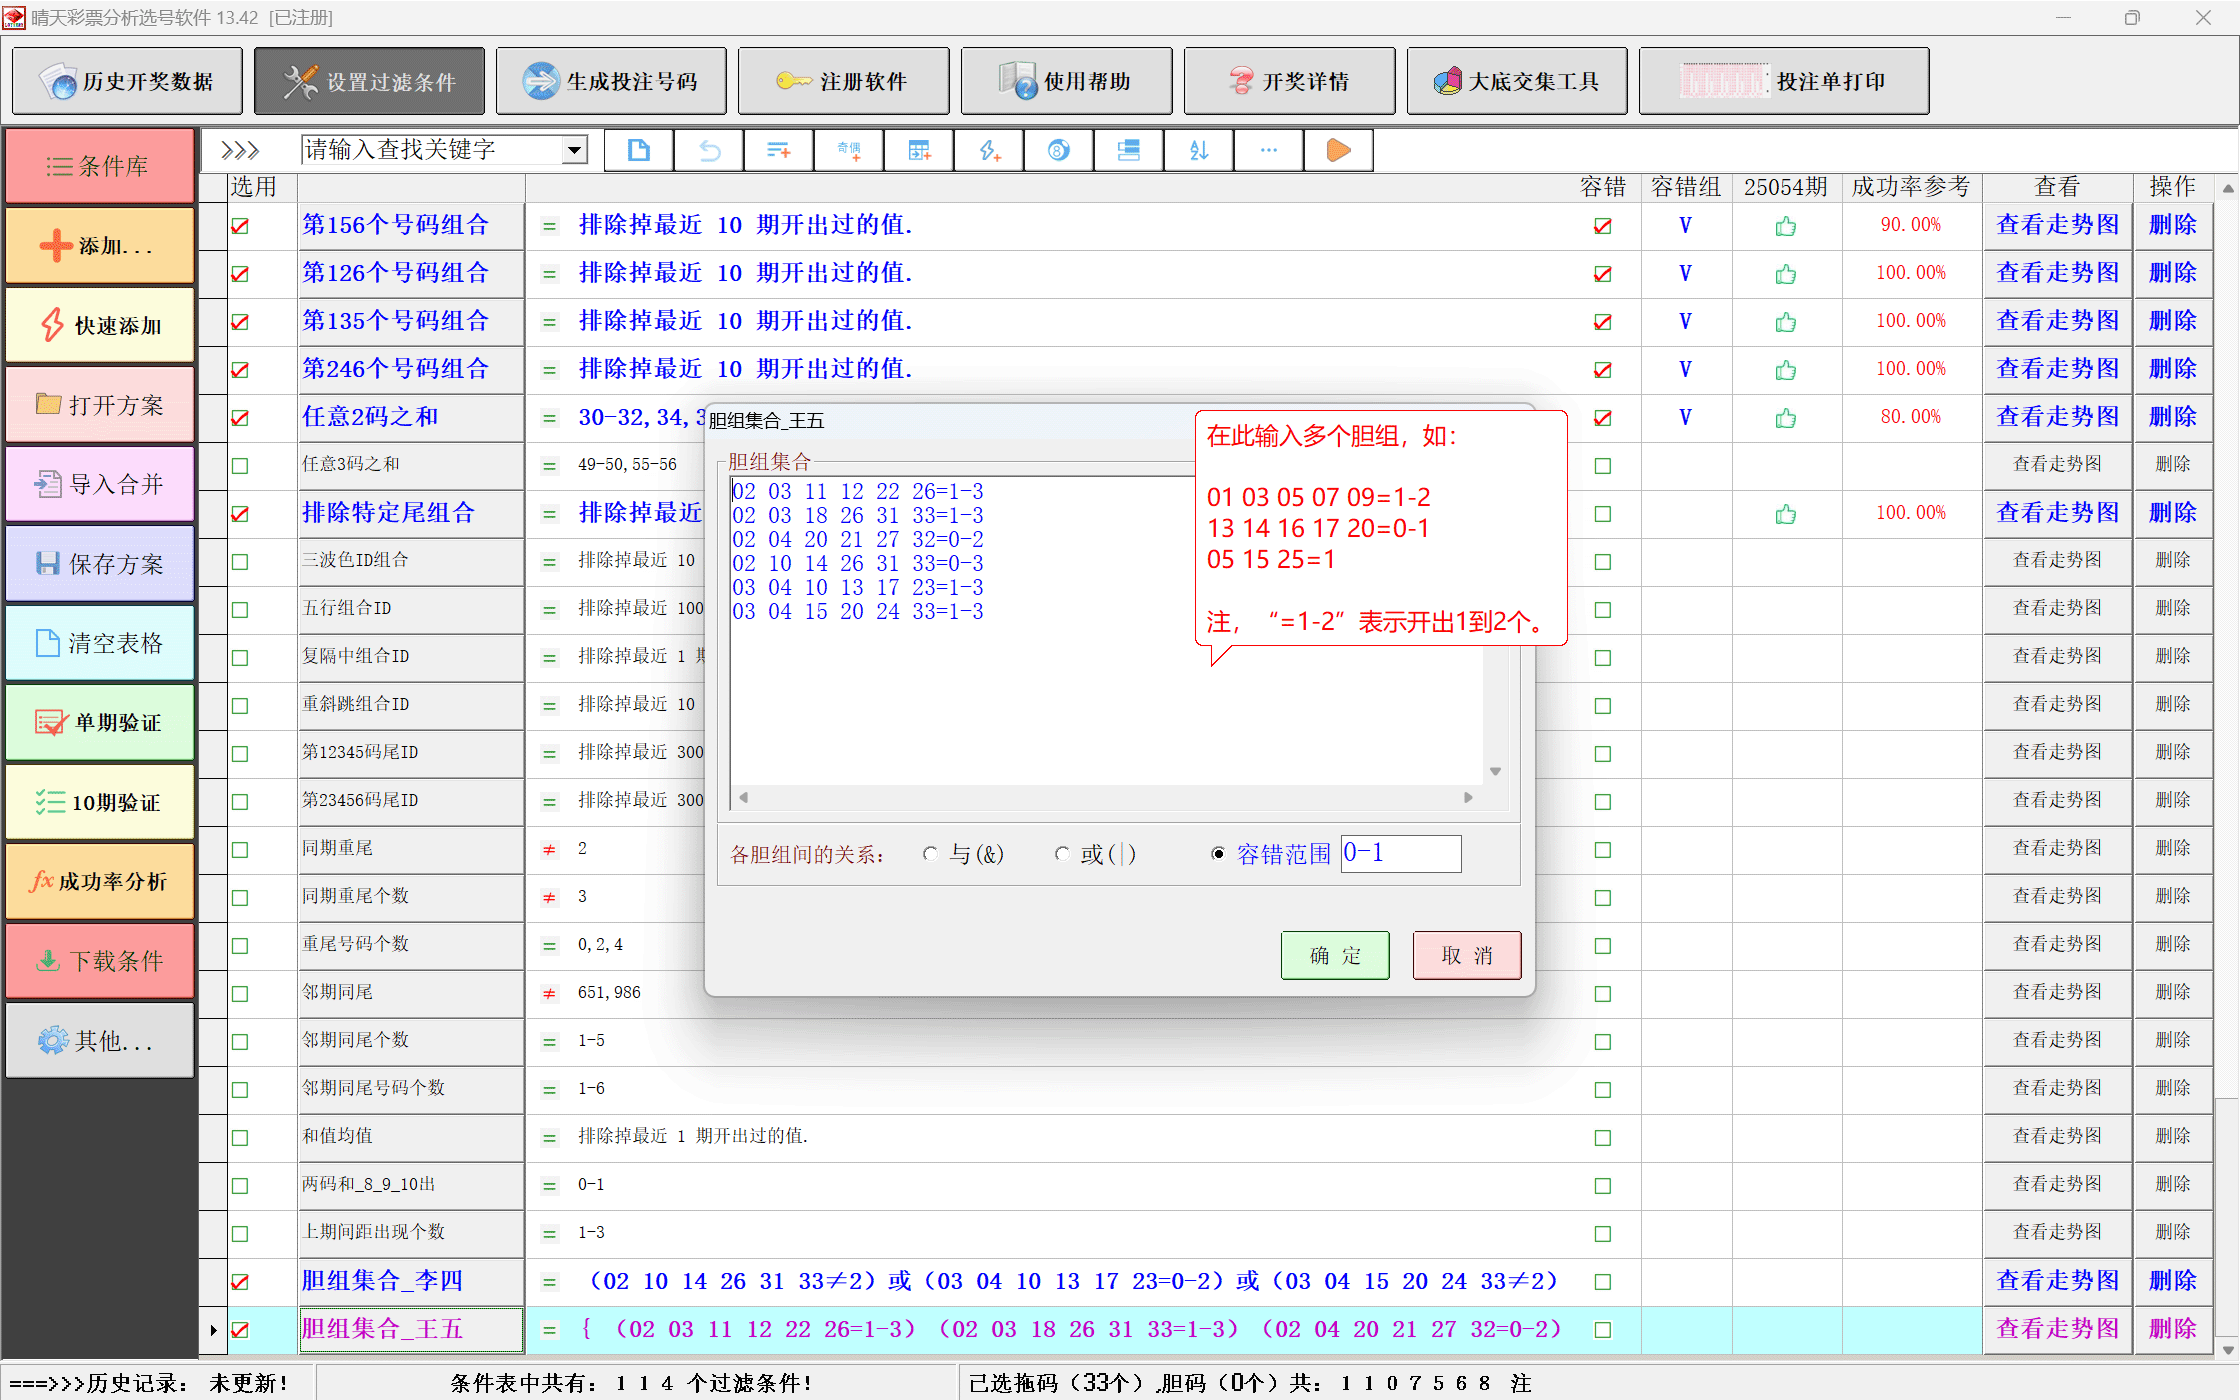This screenshot has width=2240, height=1400.
Task: Click the odd-even (奇偶) add toolbar icon
Action: pos(849,150)
